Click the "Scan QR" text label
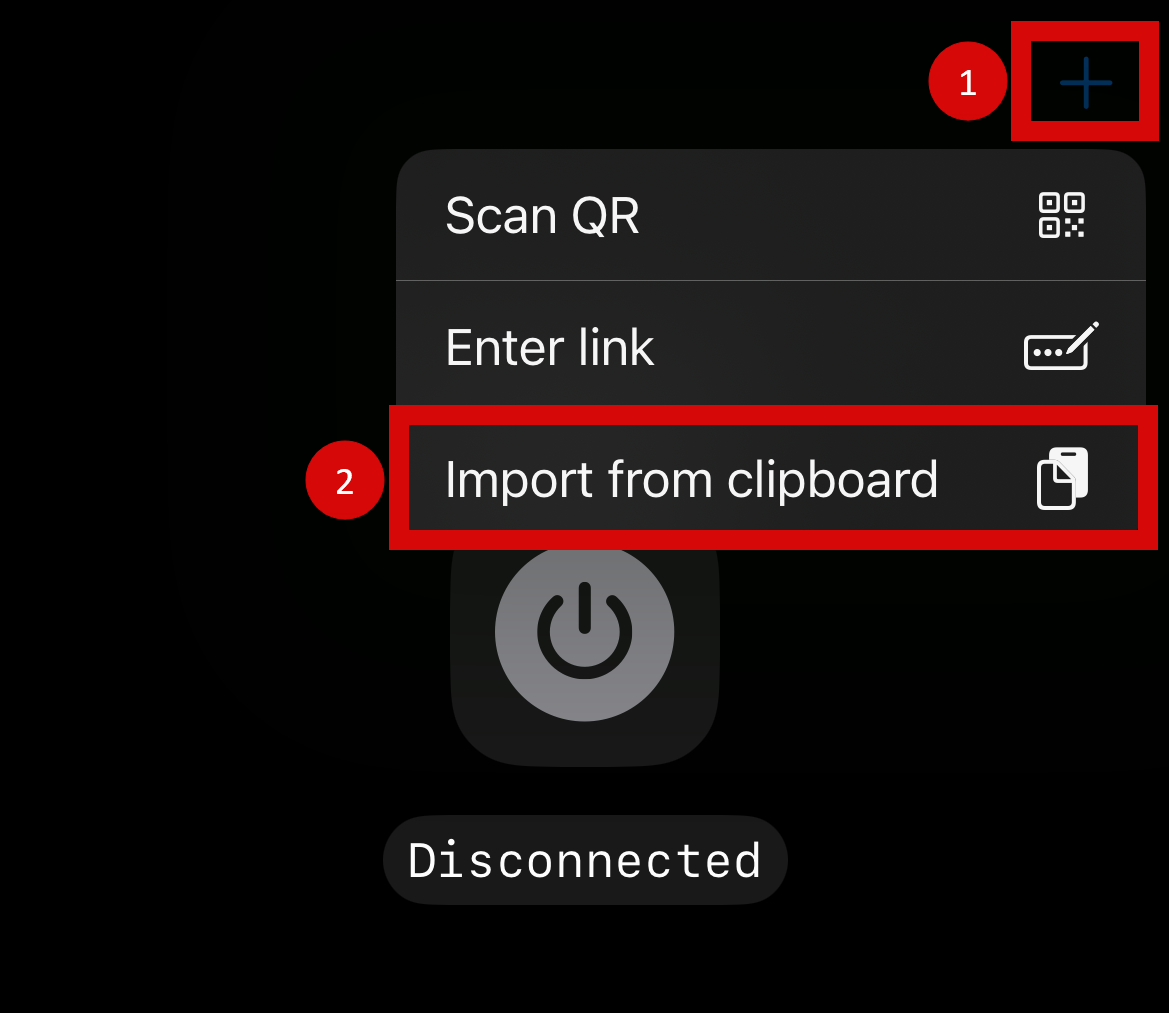1169x1013 pixels. tap(542, 216)
